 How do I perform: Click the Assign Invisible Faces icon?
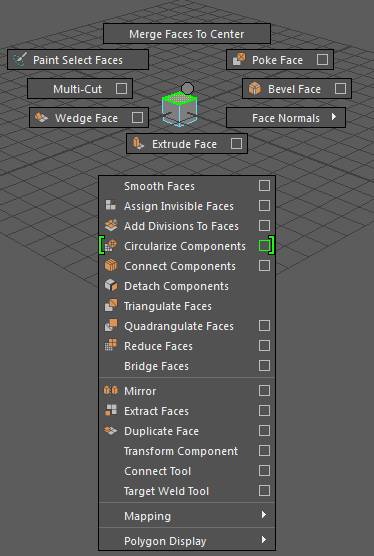111,205
